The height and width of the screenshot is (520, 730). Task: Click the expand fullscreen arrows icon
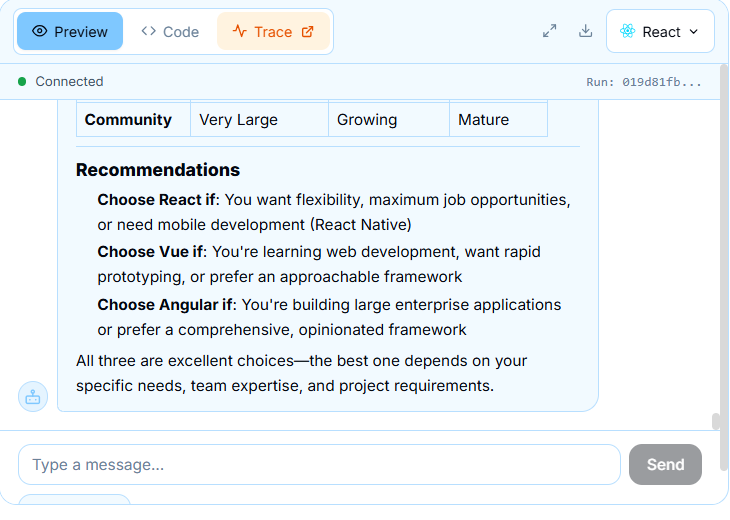coord(550,31)
